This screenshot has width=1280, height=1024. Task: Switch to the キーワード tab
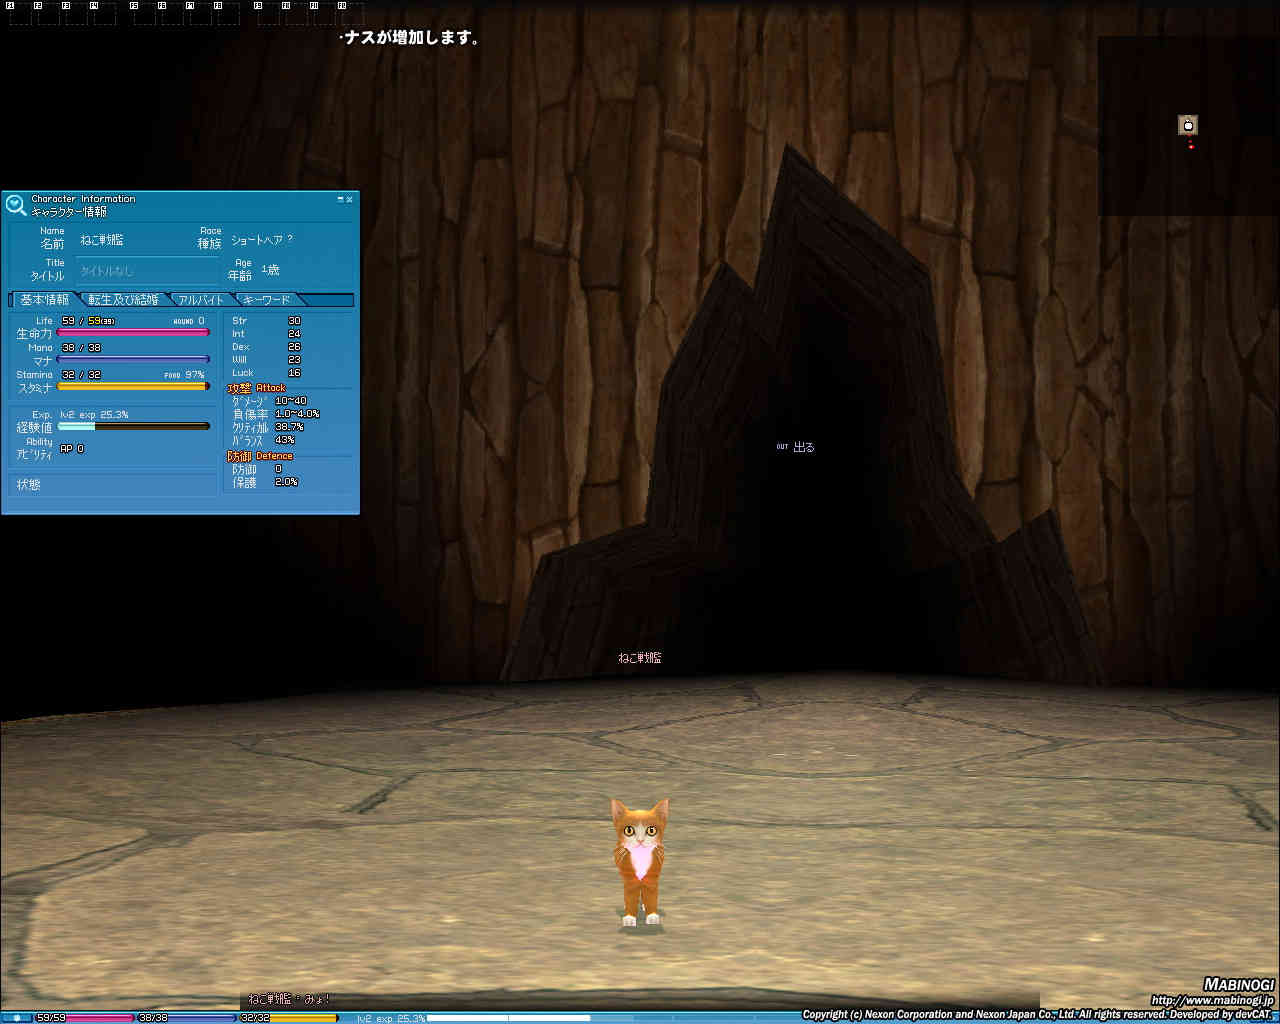click(266, 300)
